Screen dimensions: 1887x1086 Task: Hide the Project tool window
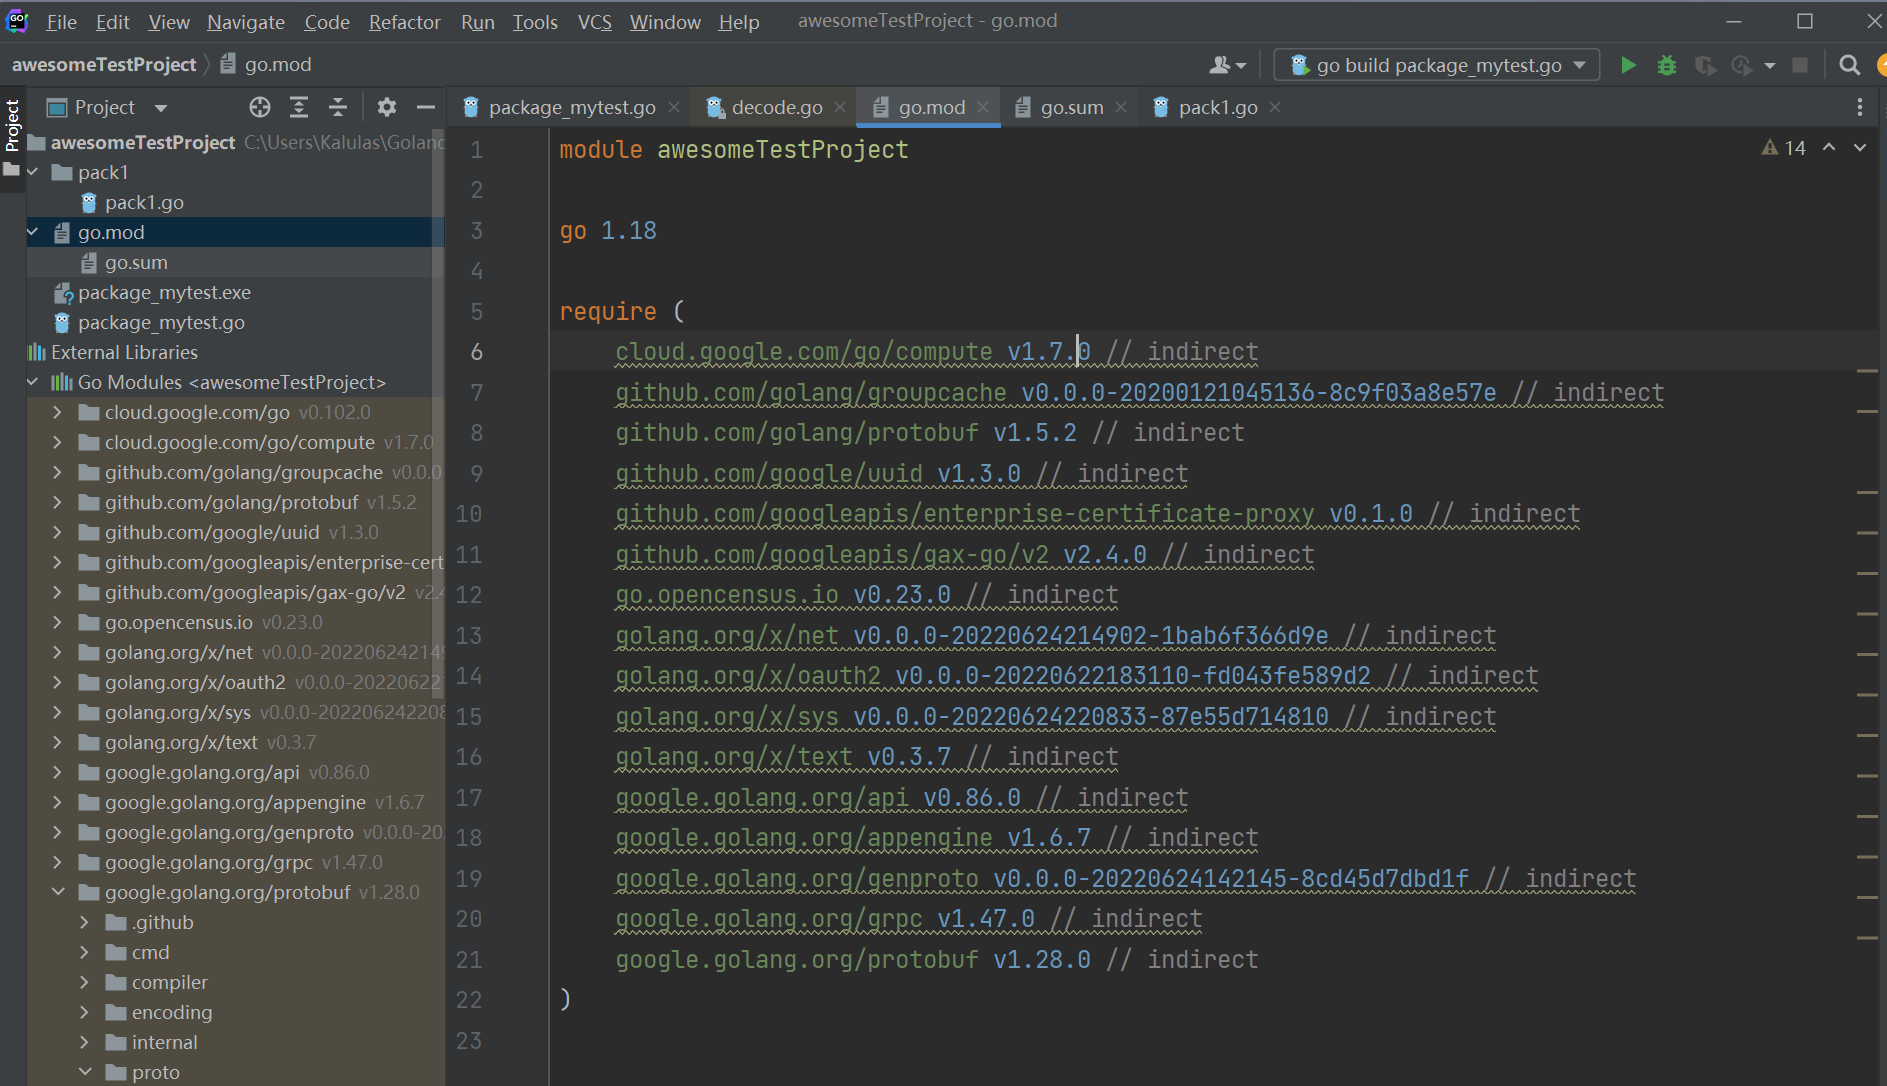coord(426,107)
